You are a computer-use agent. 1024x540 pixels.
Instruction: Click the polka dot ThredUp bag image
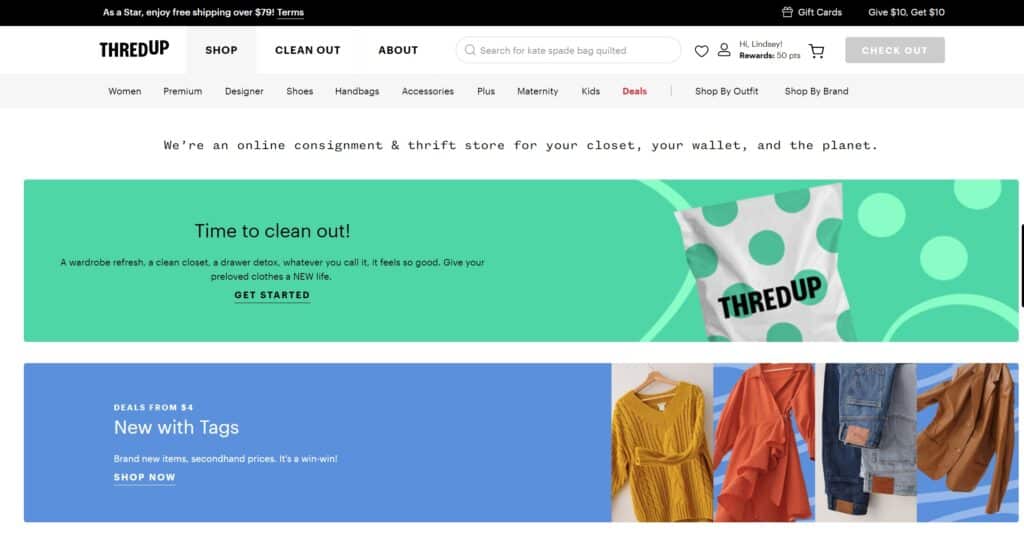[764, 262]
